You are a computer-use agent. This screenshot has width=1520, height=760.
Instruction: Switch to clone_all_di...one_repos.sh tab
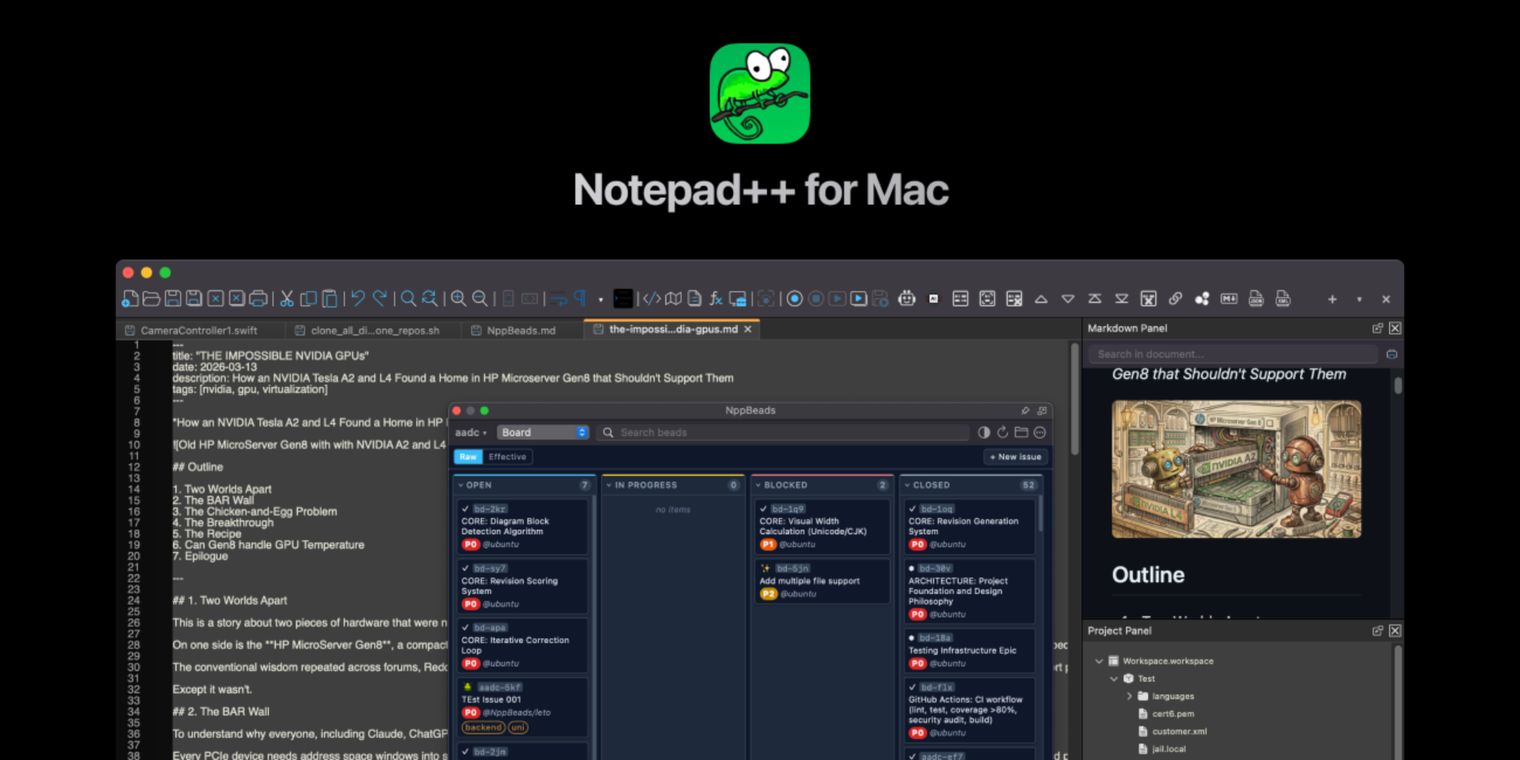coord(373,330)
